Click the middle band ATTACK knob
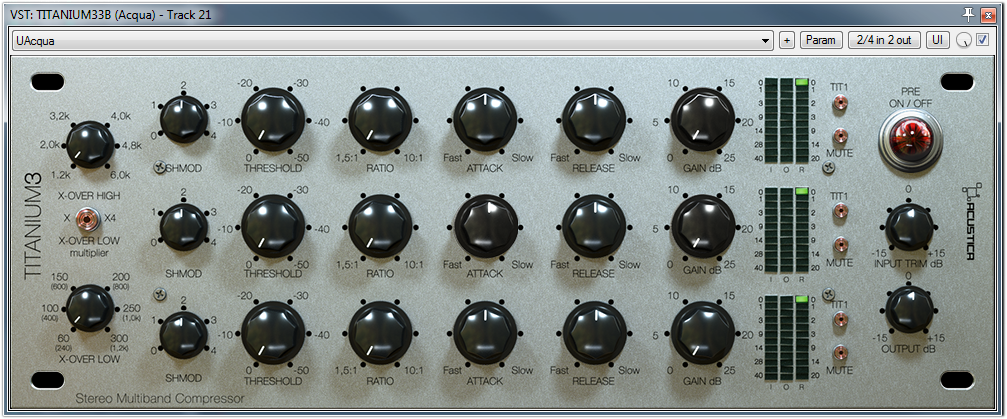Viewport: 1007px width, 419px height. click(486, 227)
